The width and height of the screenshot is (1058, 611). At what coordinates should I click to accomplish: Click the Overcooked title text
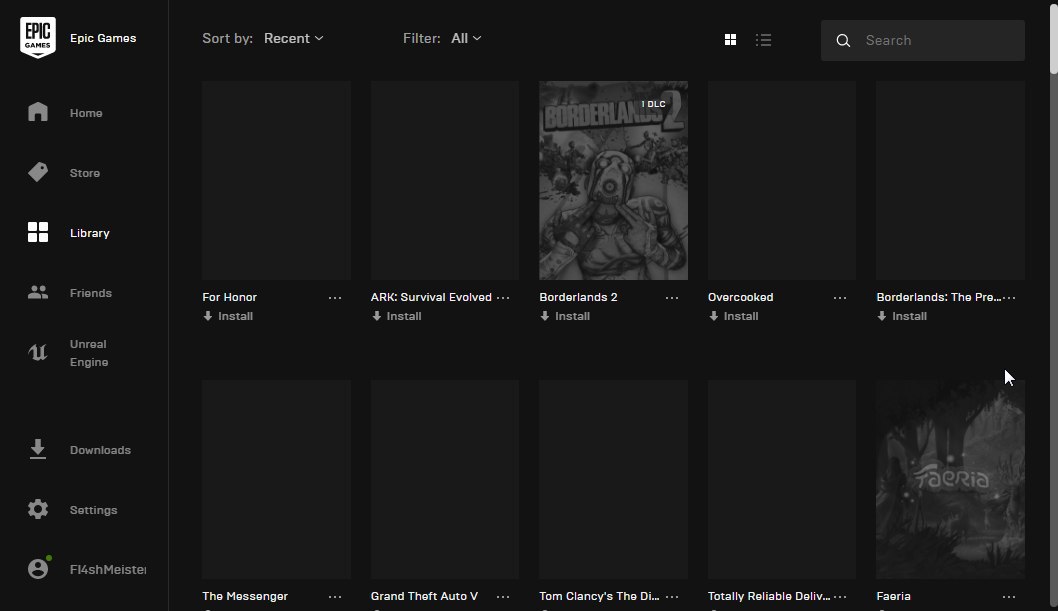740,297
